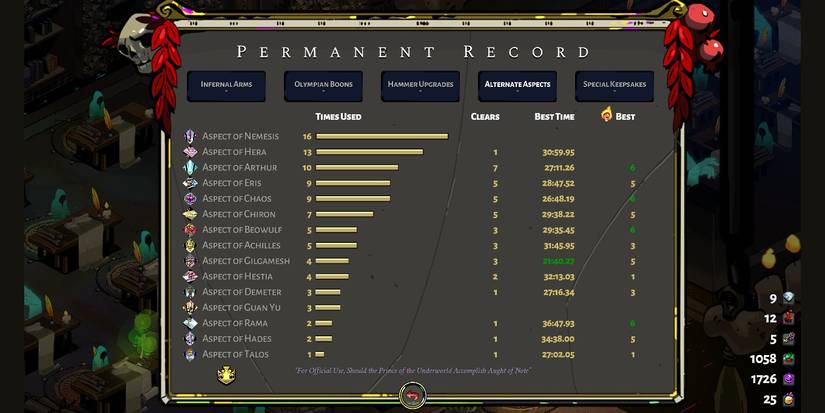
Task: Click the 26:48.19 best time value
Action: pos(558,199)
